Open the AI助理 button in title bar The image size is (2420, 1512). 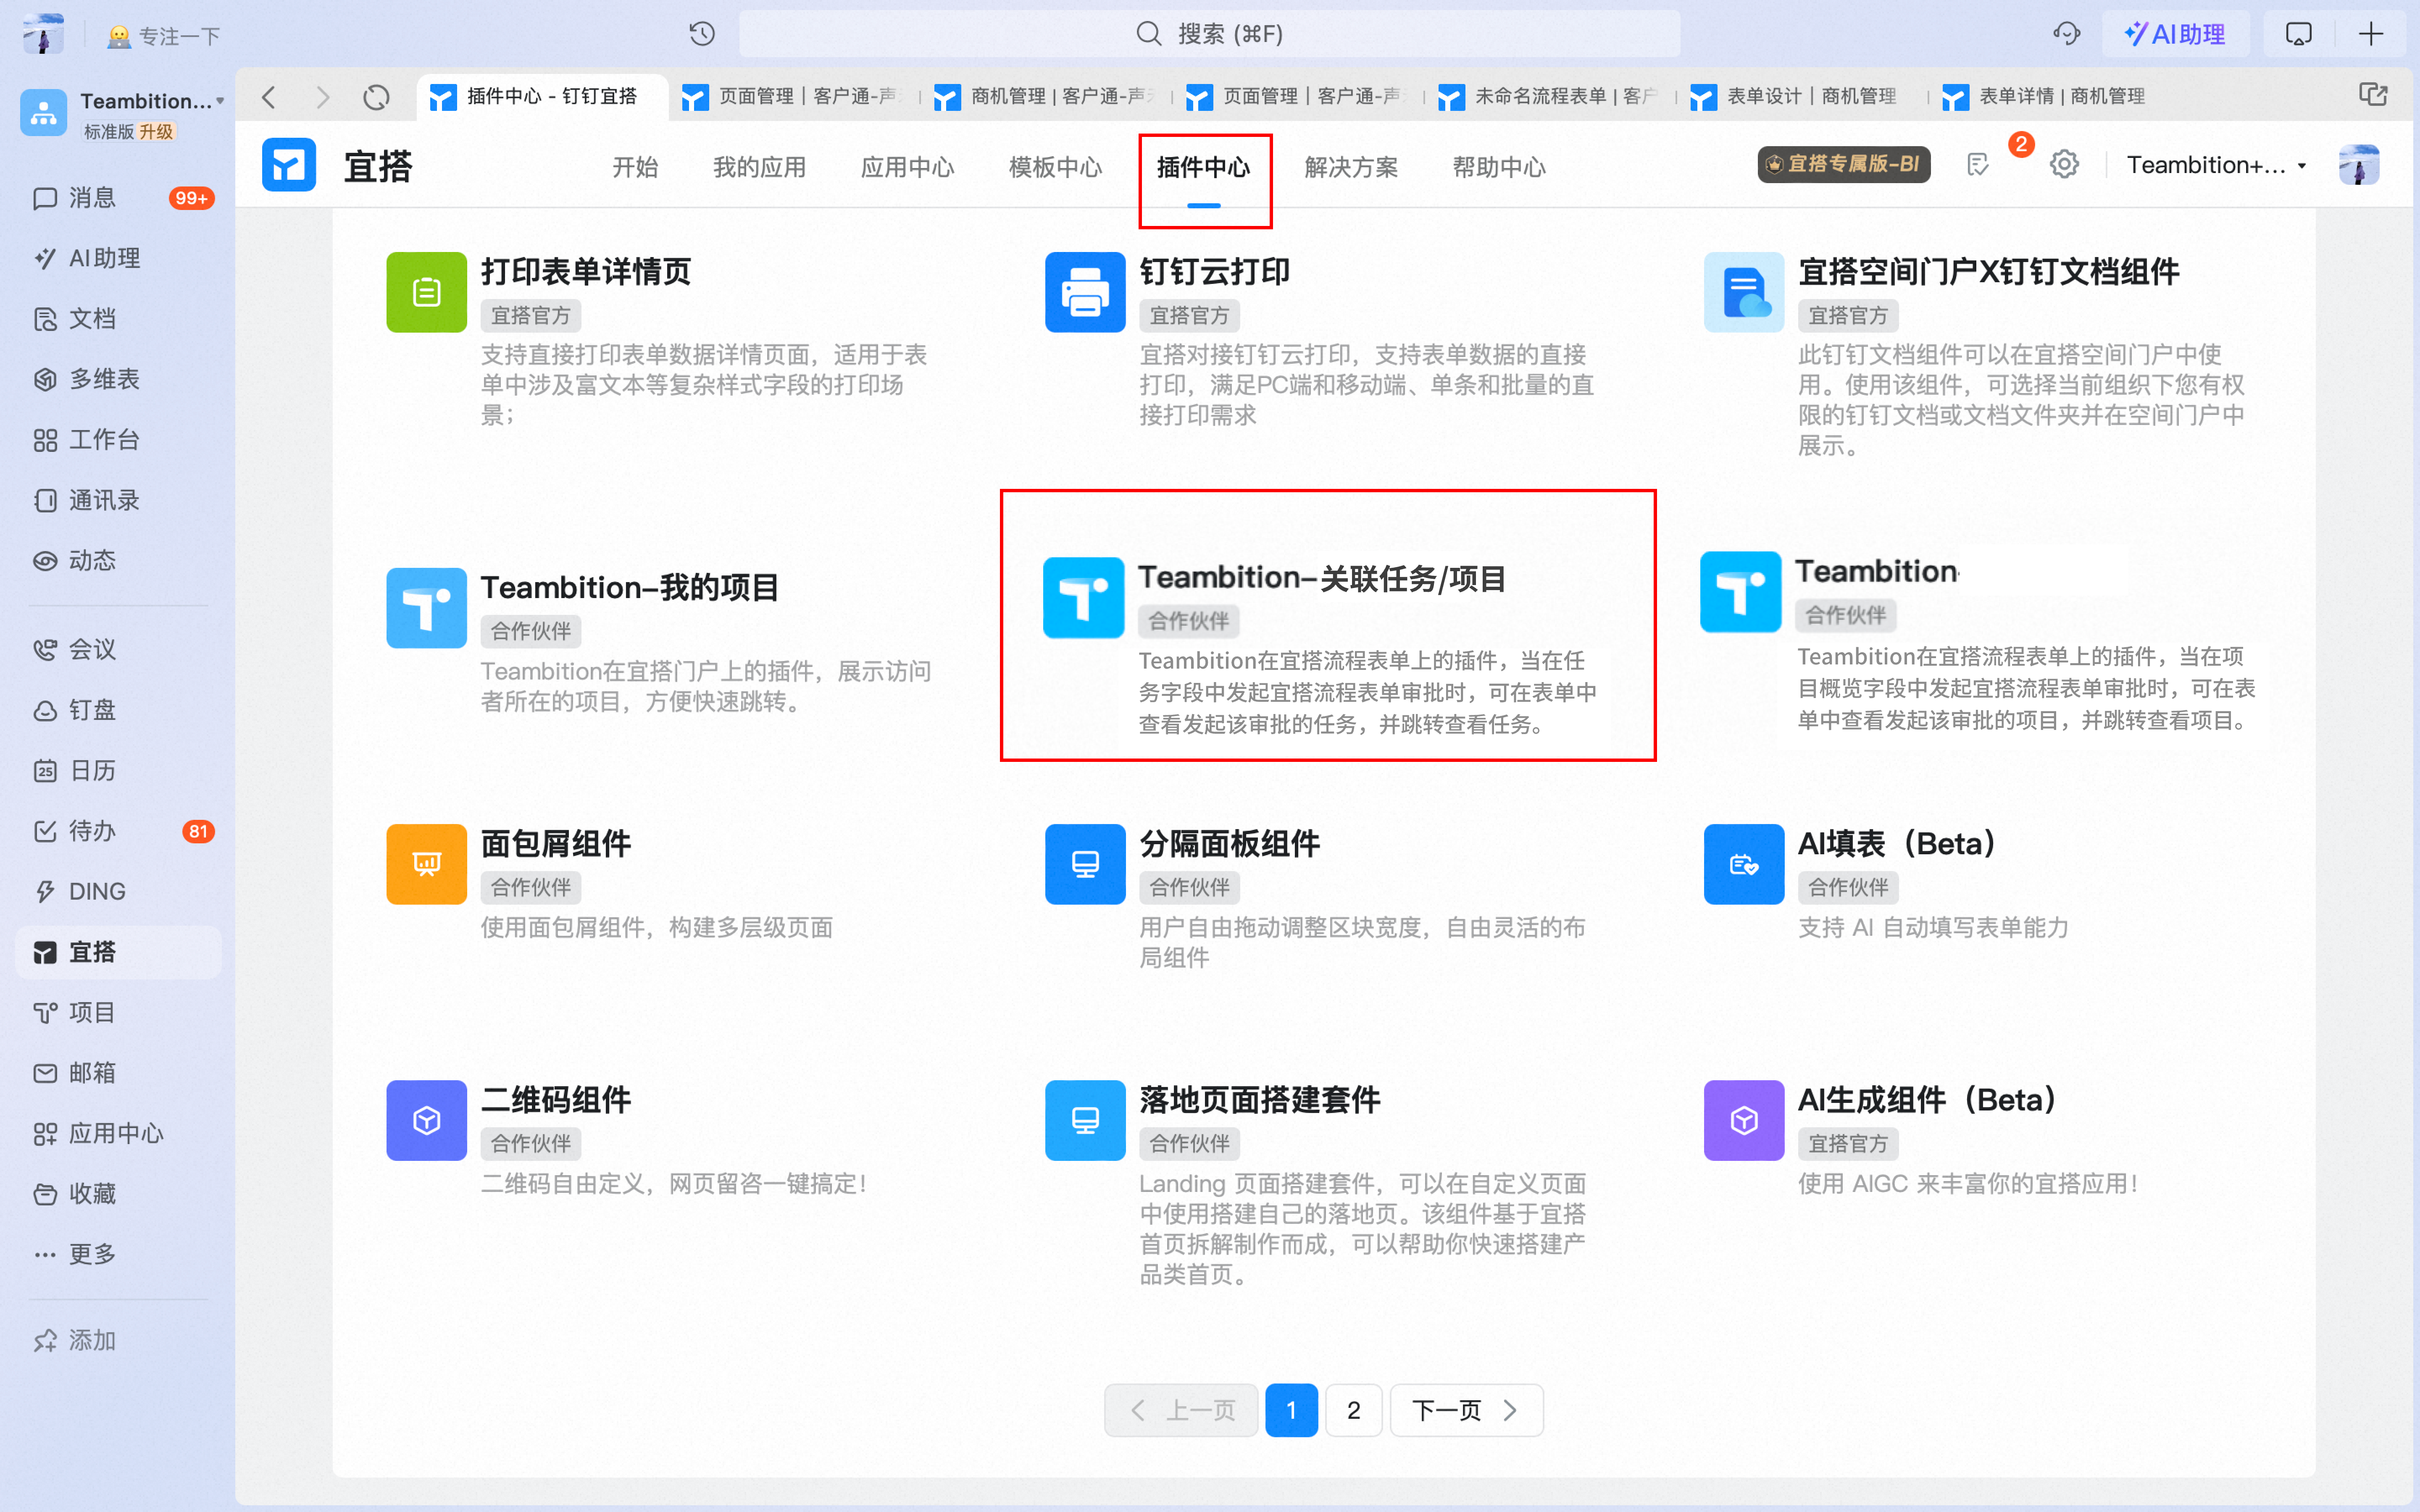point(2175,34)
